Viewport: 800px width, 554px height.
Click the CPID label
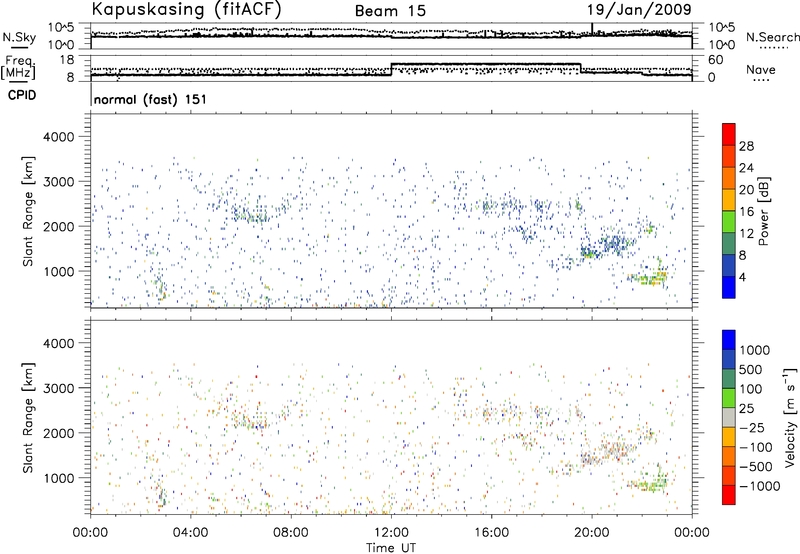tap(22, 95)
